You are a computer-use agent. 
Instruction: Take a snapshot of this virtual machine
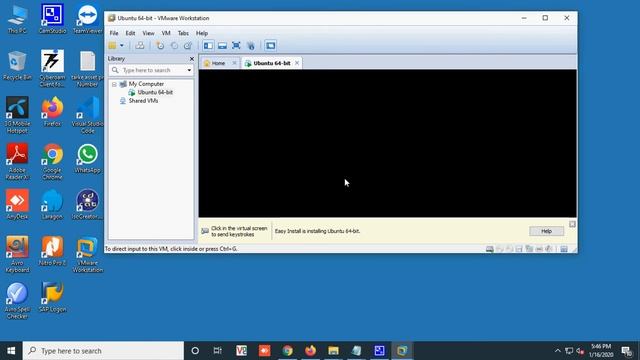160,46
